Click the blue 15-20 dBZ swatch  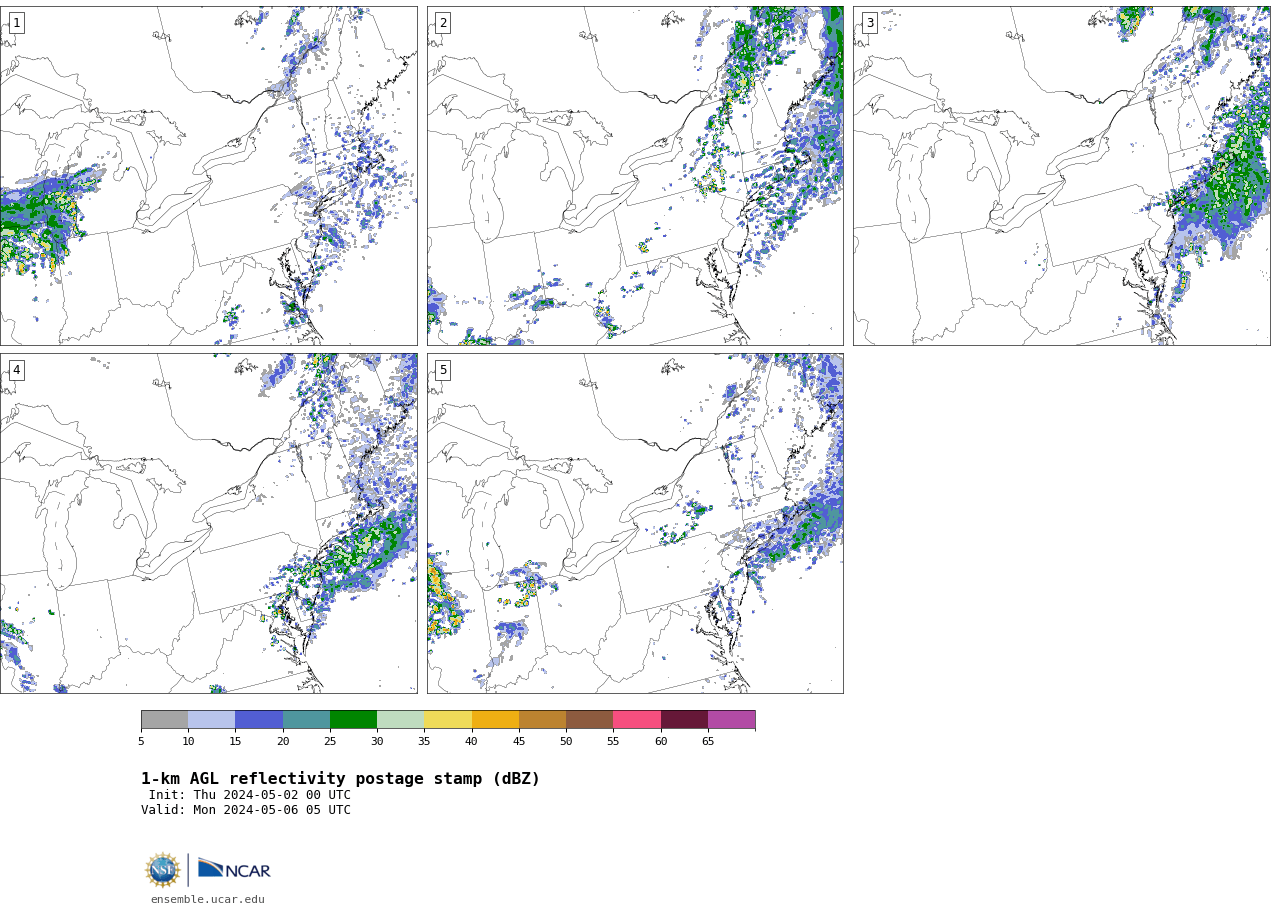pos(259,720)
